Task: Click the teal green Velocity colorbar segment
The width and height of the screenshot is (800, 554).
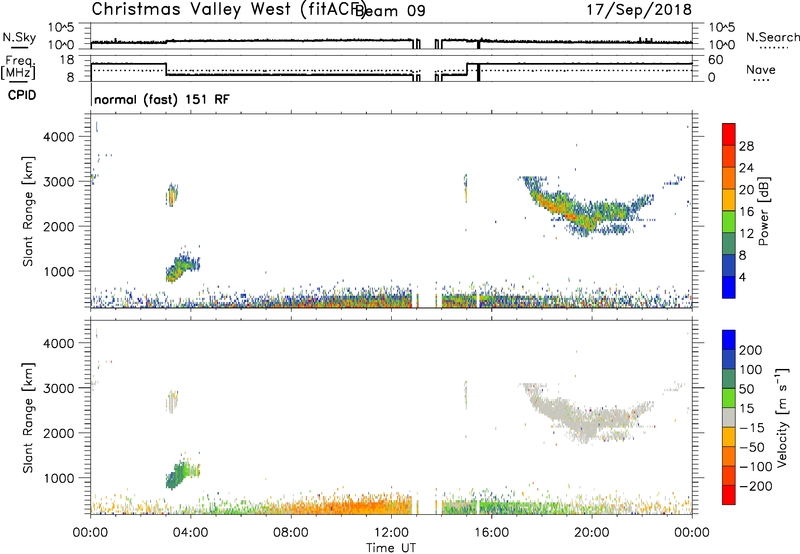Action: click(729, 379)
